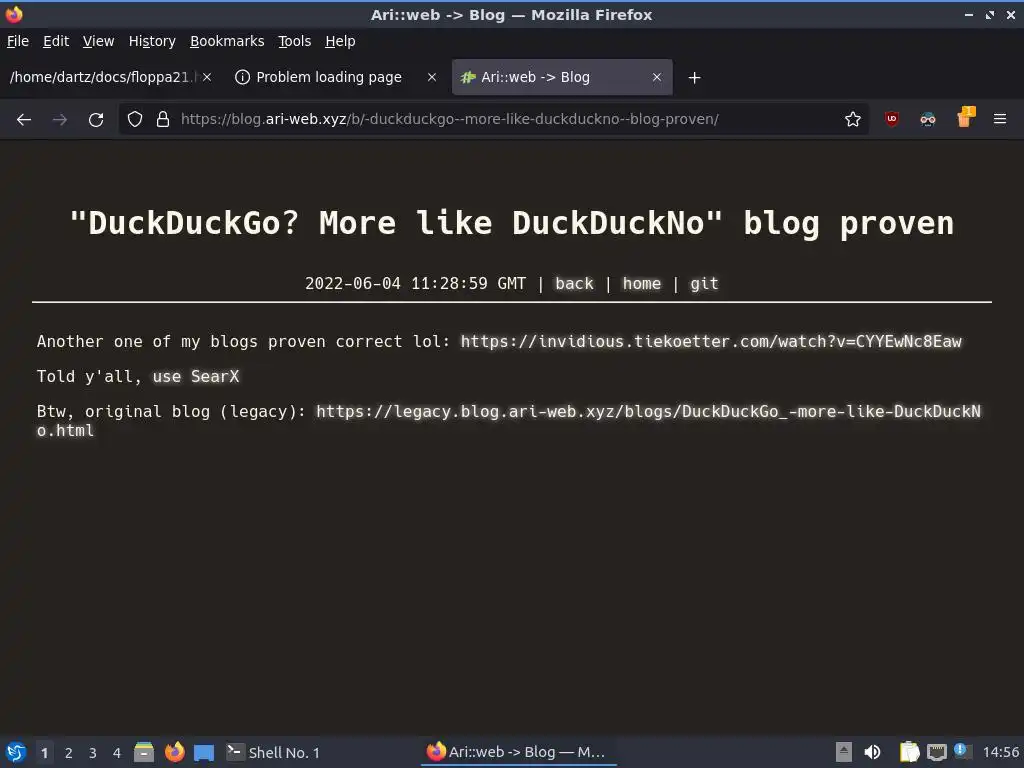Open the View menu
This screenshot has width=1024, height=768.
coord(99,41)
